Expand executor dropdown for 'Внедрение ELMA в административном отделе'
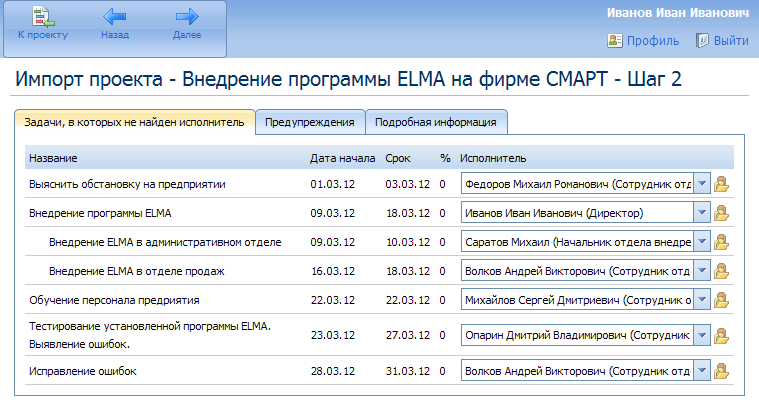 (x=702, y=242)
